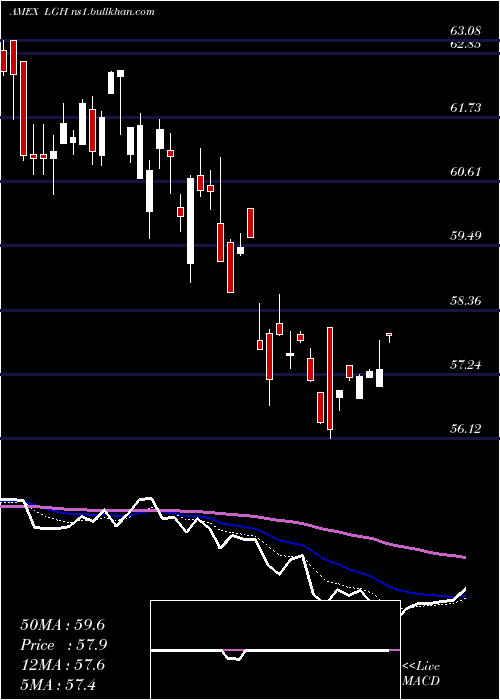Click the Price : 57.9 readout
500x700 pixels.
[x=64, y=645]
